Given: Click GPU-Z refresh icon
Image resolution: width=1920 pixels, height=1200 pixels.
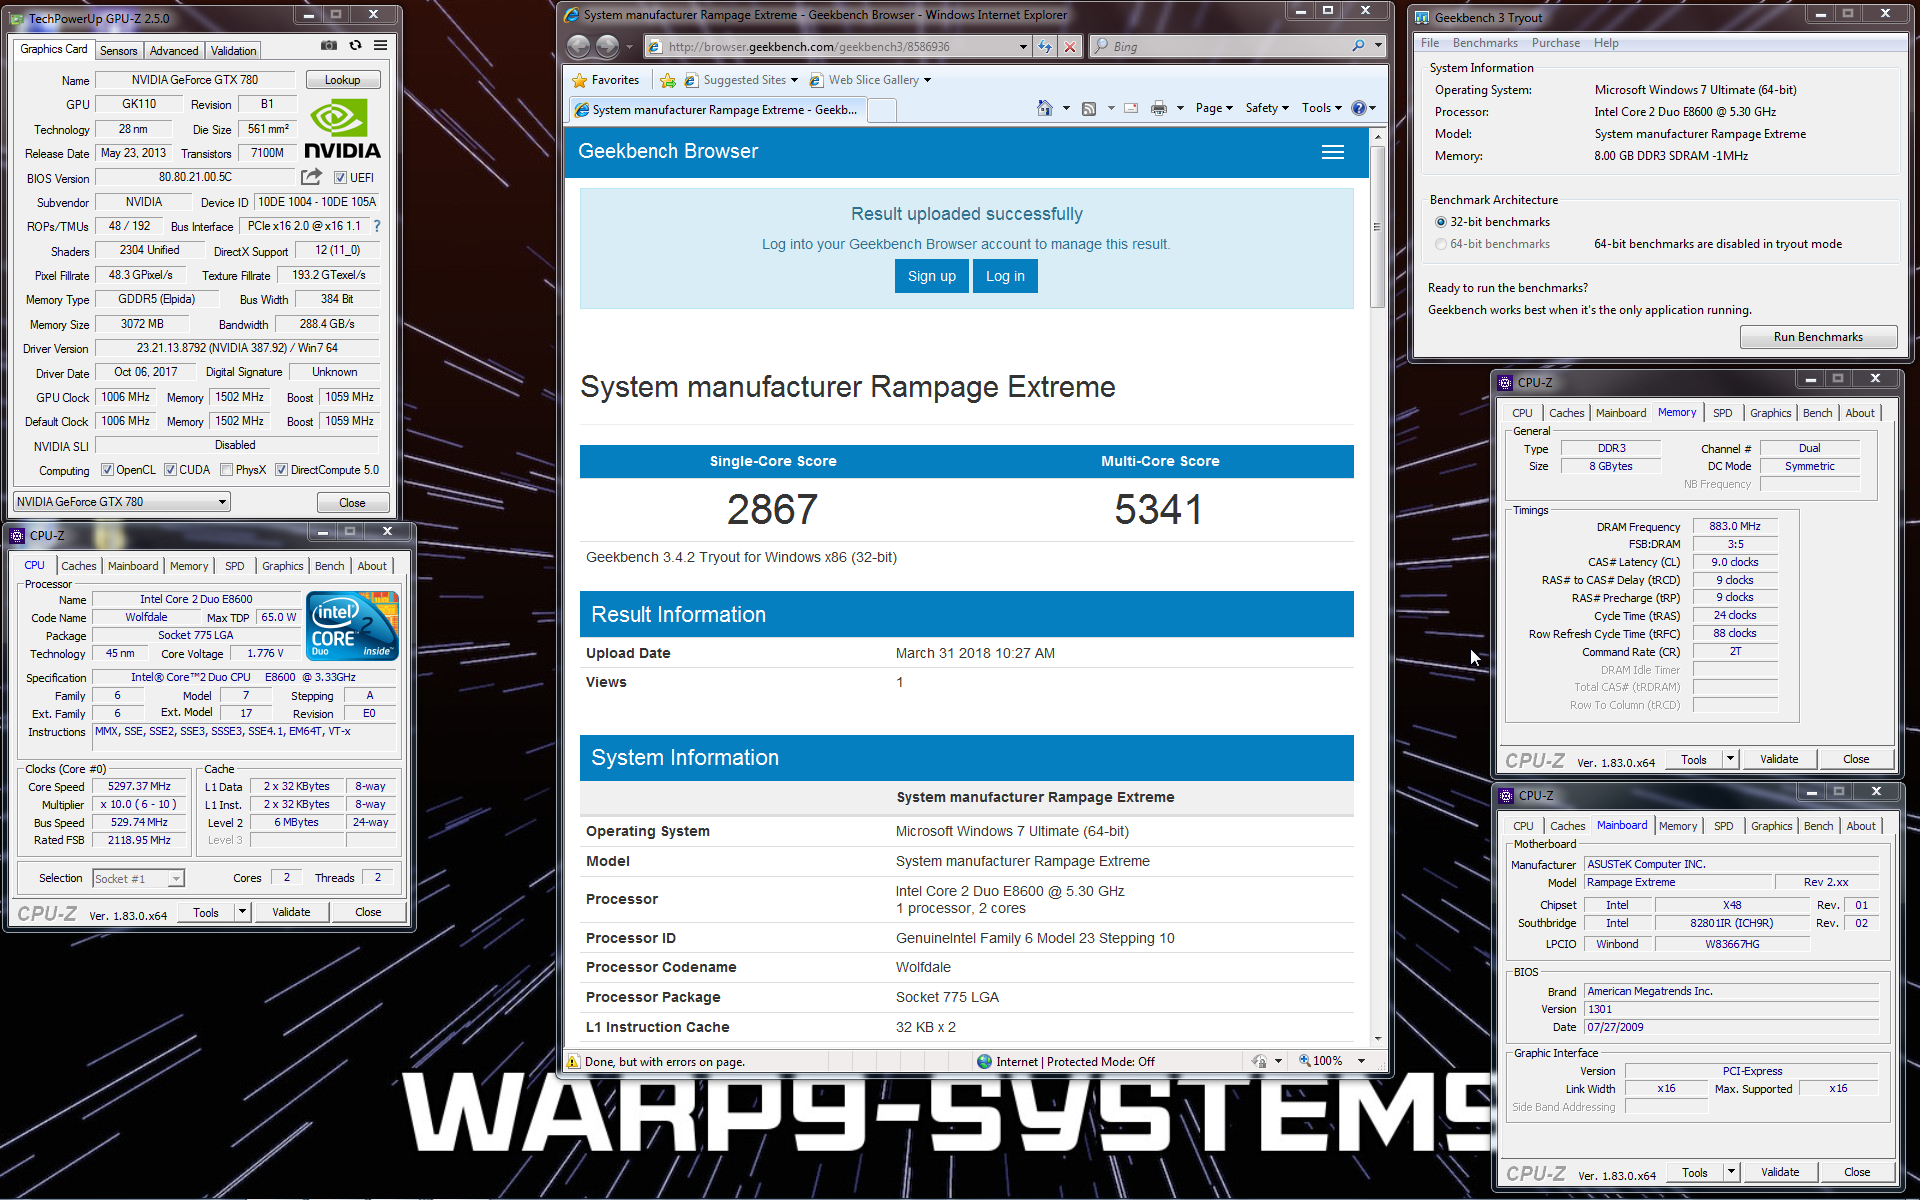Looking at the screenshot, I should (x=355, y=46).
